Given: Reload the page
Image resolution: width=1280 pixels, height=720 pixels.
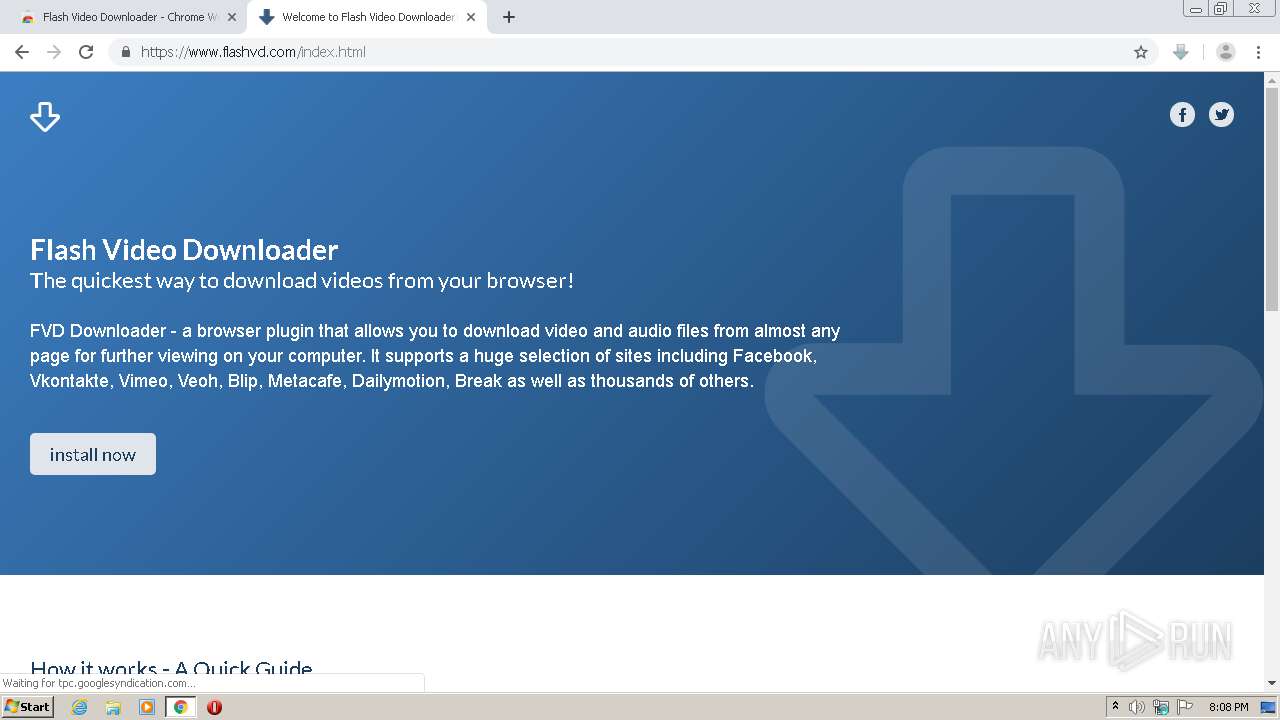Looking at the screenshot, I should [x=86, y=52].
